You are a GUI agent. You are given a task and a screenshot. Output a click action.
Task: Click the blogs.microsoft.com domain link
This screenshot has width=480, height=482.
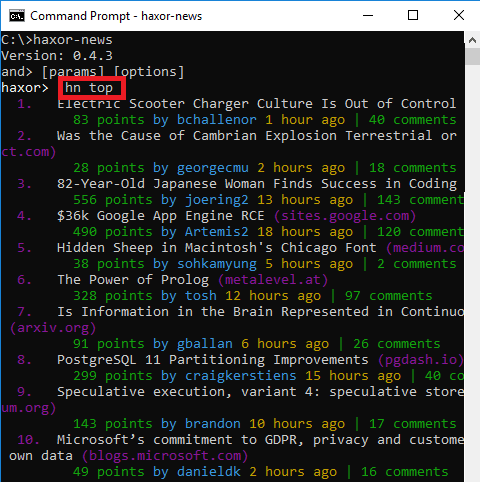pos(165,456)
